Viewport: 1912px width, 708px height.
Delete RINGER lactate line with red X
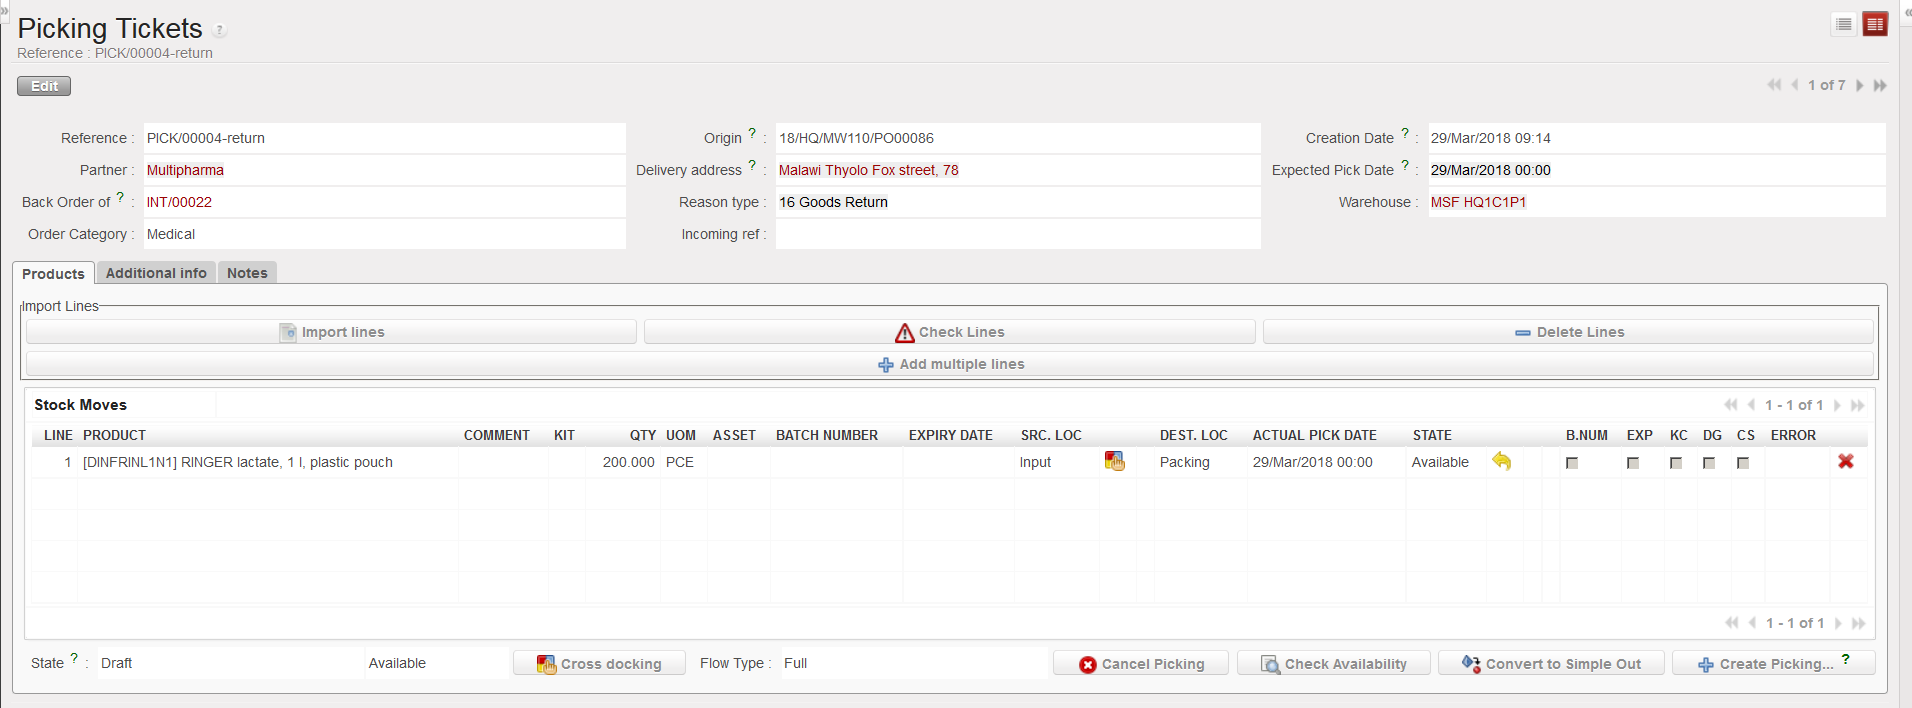click(1845, 461)
